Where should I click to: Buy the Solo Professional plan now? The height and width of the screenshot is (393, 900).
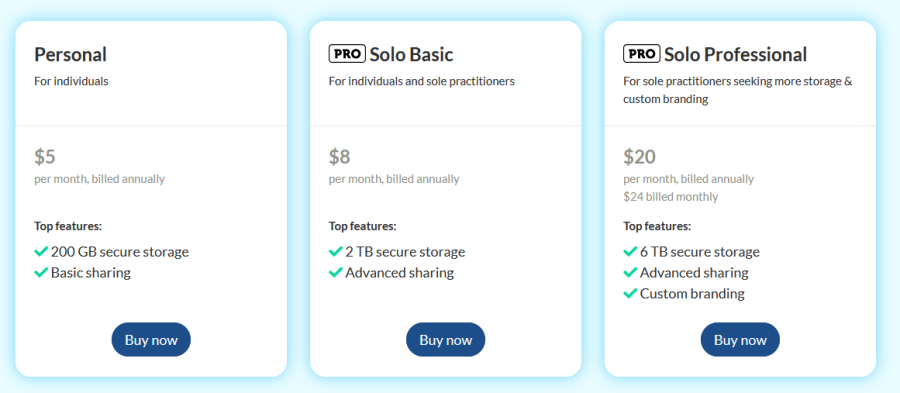740,340
